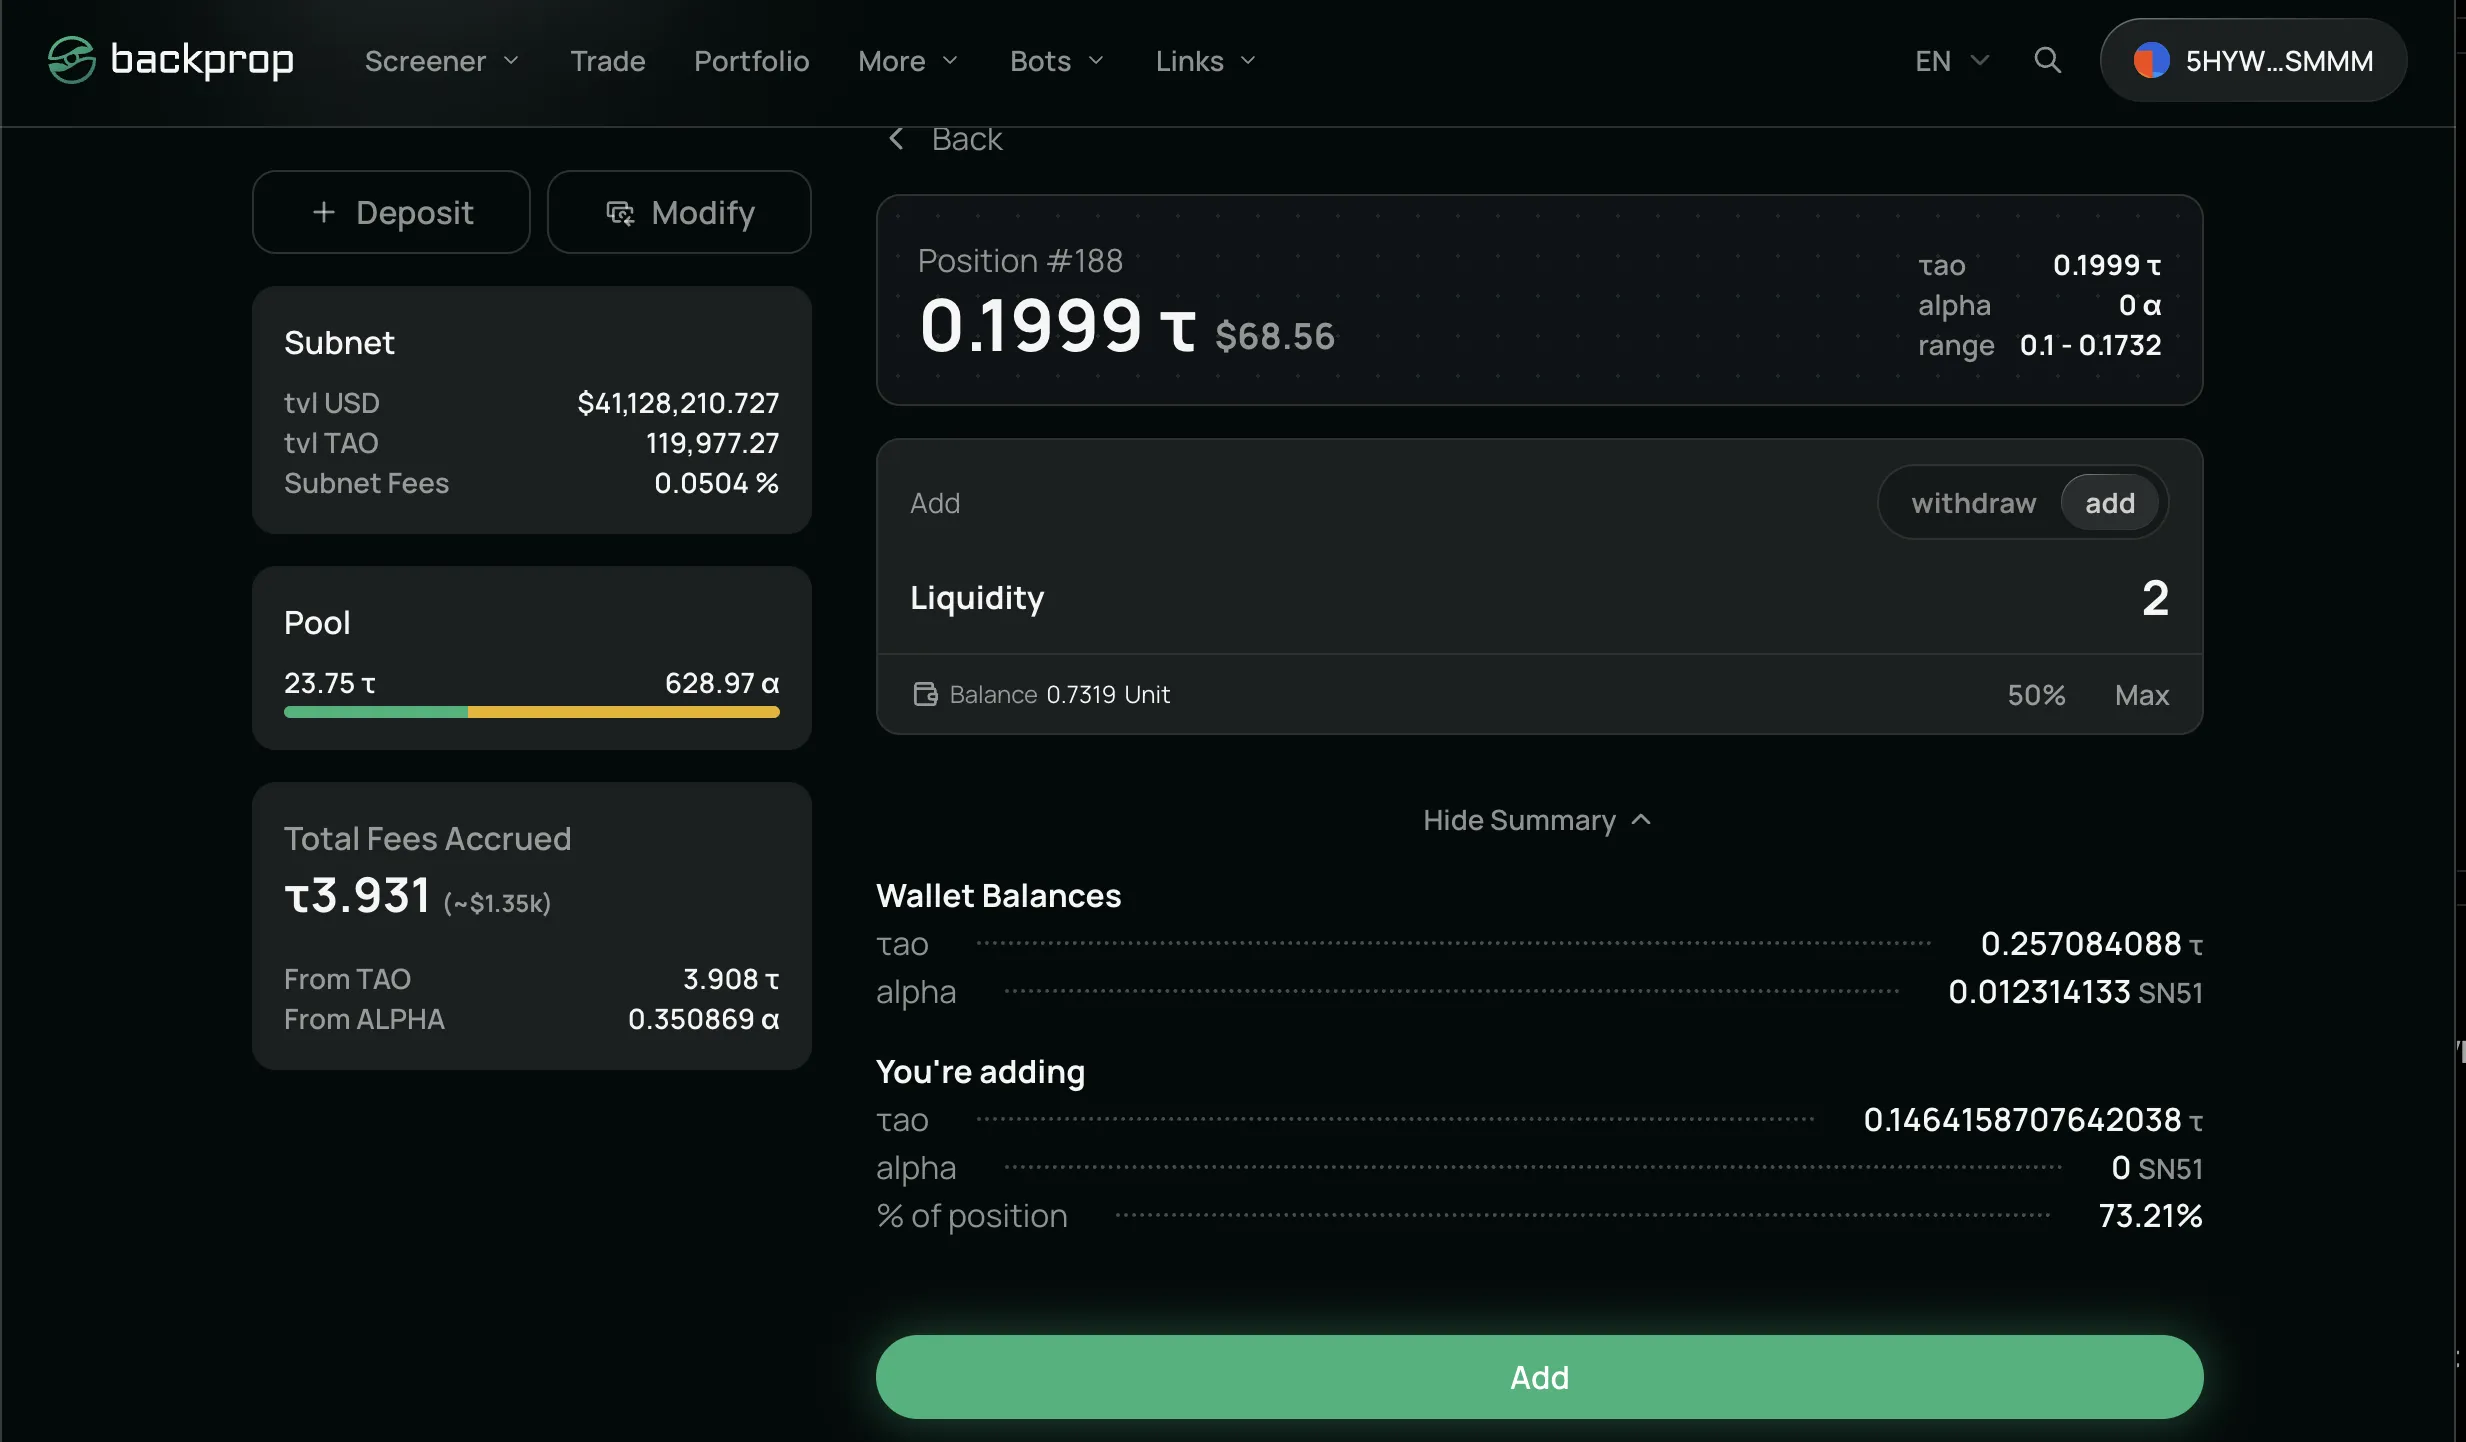Click From TAO value 3.908 τ
This screenshot has height=1442, width=2466.
(731, 979)
